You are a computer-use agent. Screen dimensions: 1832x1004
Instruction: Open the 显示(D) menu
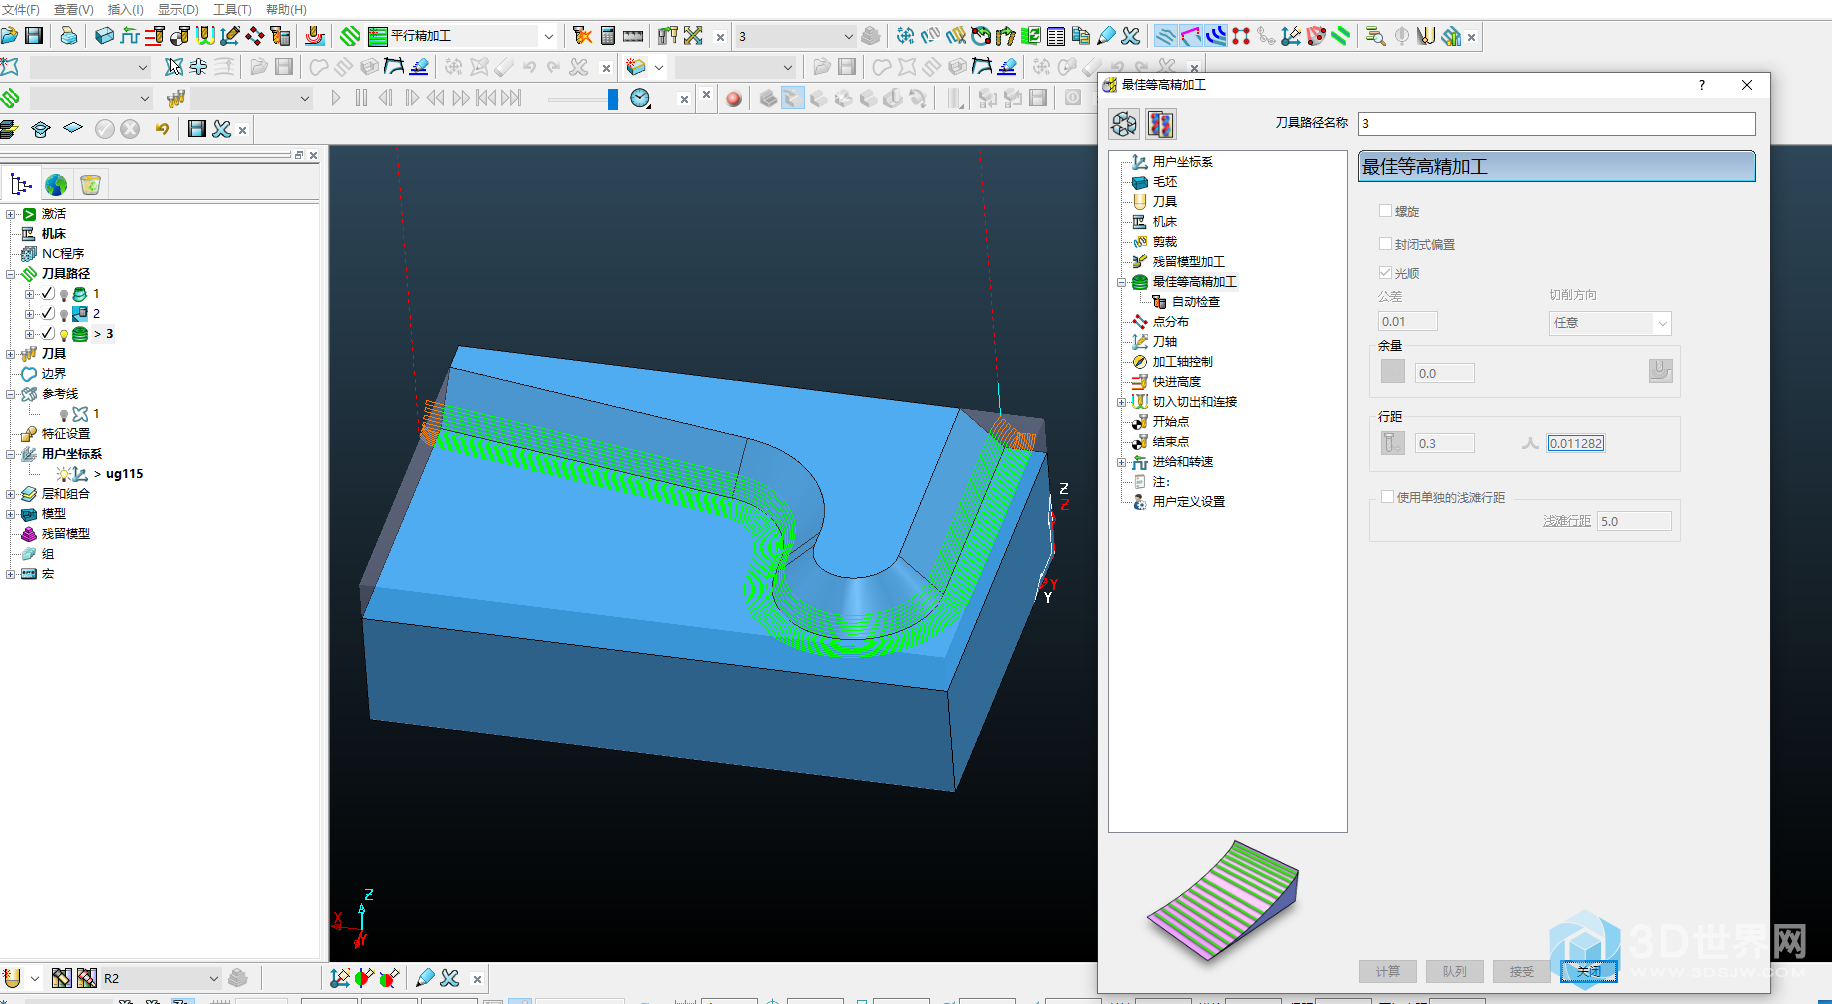click(x=178, y=9)
